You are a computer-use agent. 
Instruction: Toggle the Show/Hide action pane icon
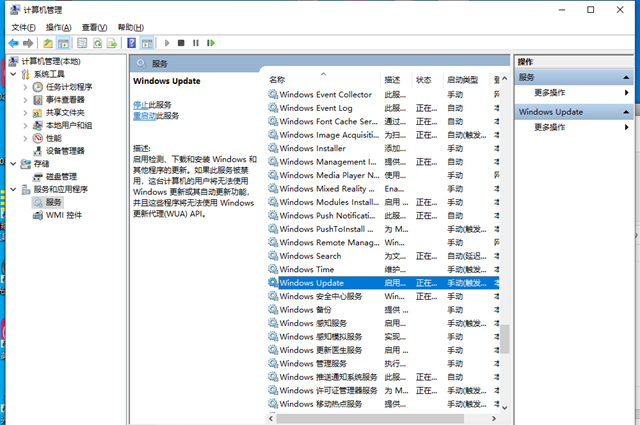click(x=147, y=43)
